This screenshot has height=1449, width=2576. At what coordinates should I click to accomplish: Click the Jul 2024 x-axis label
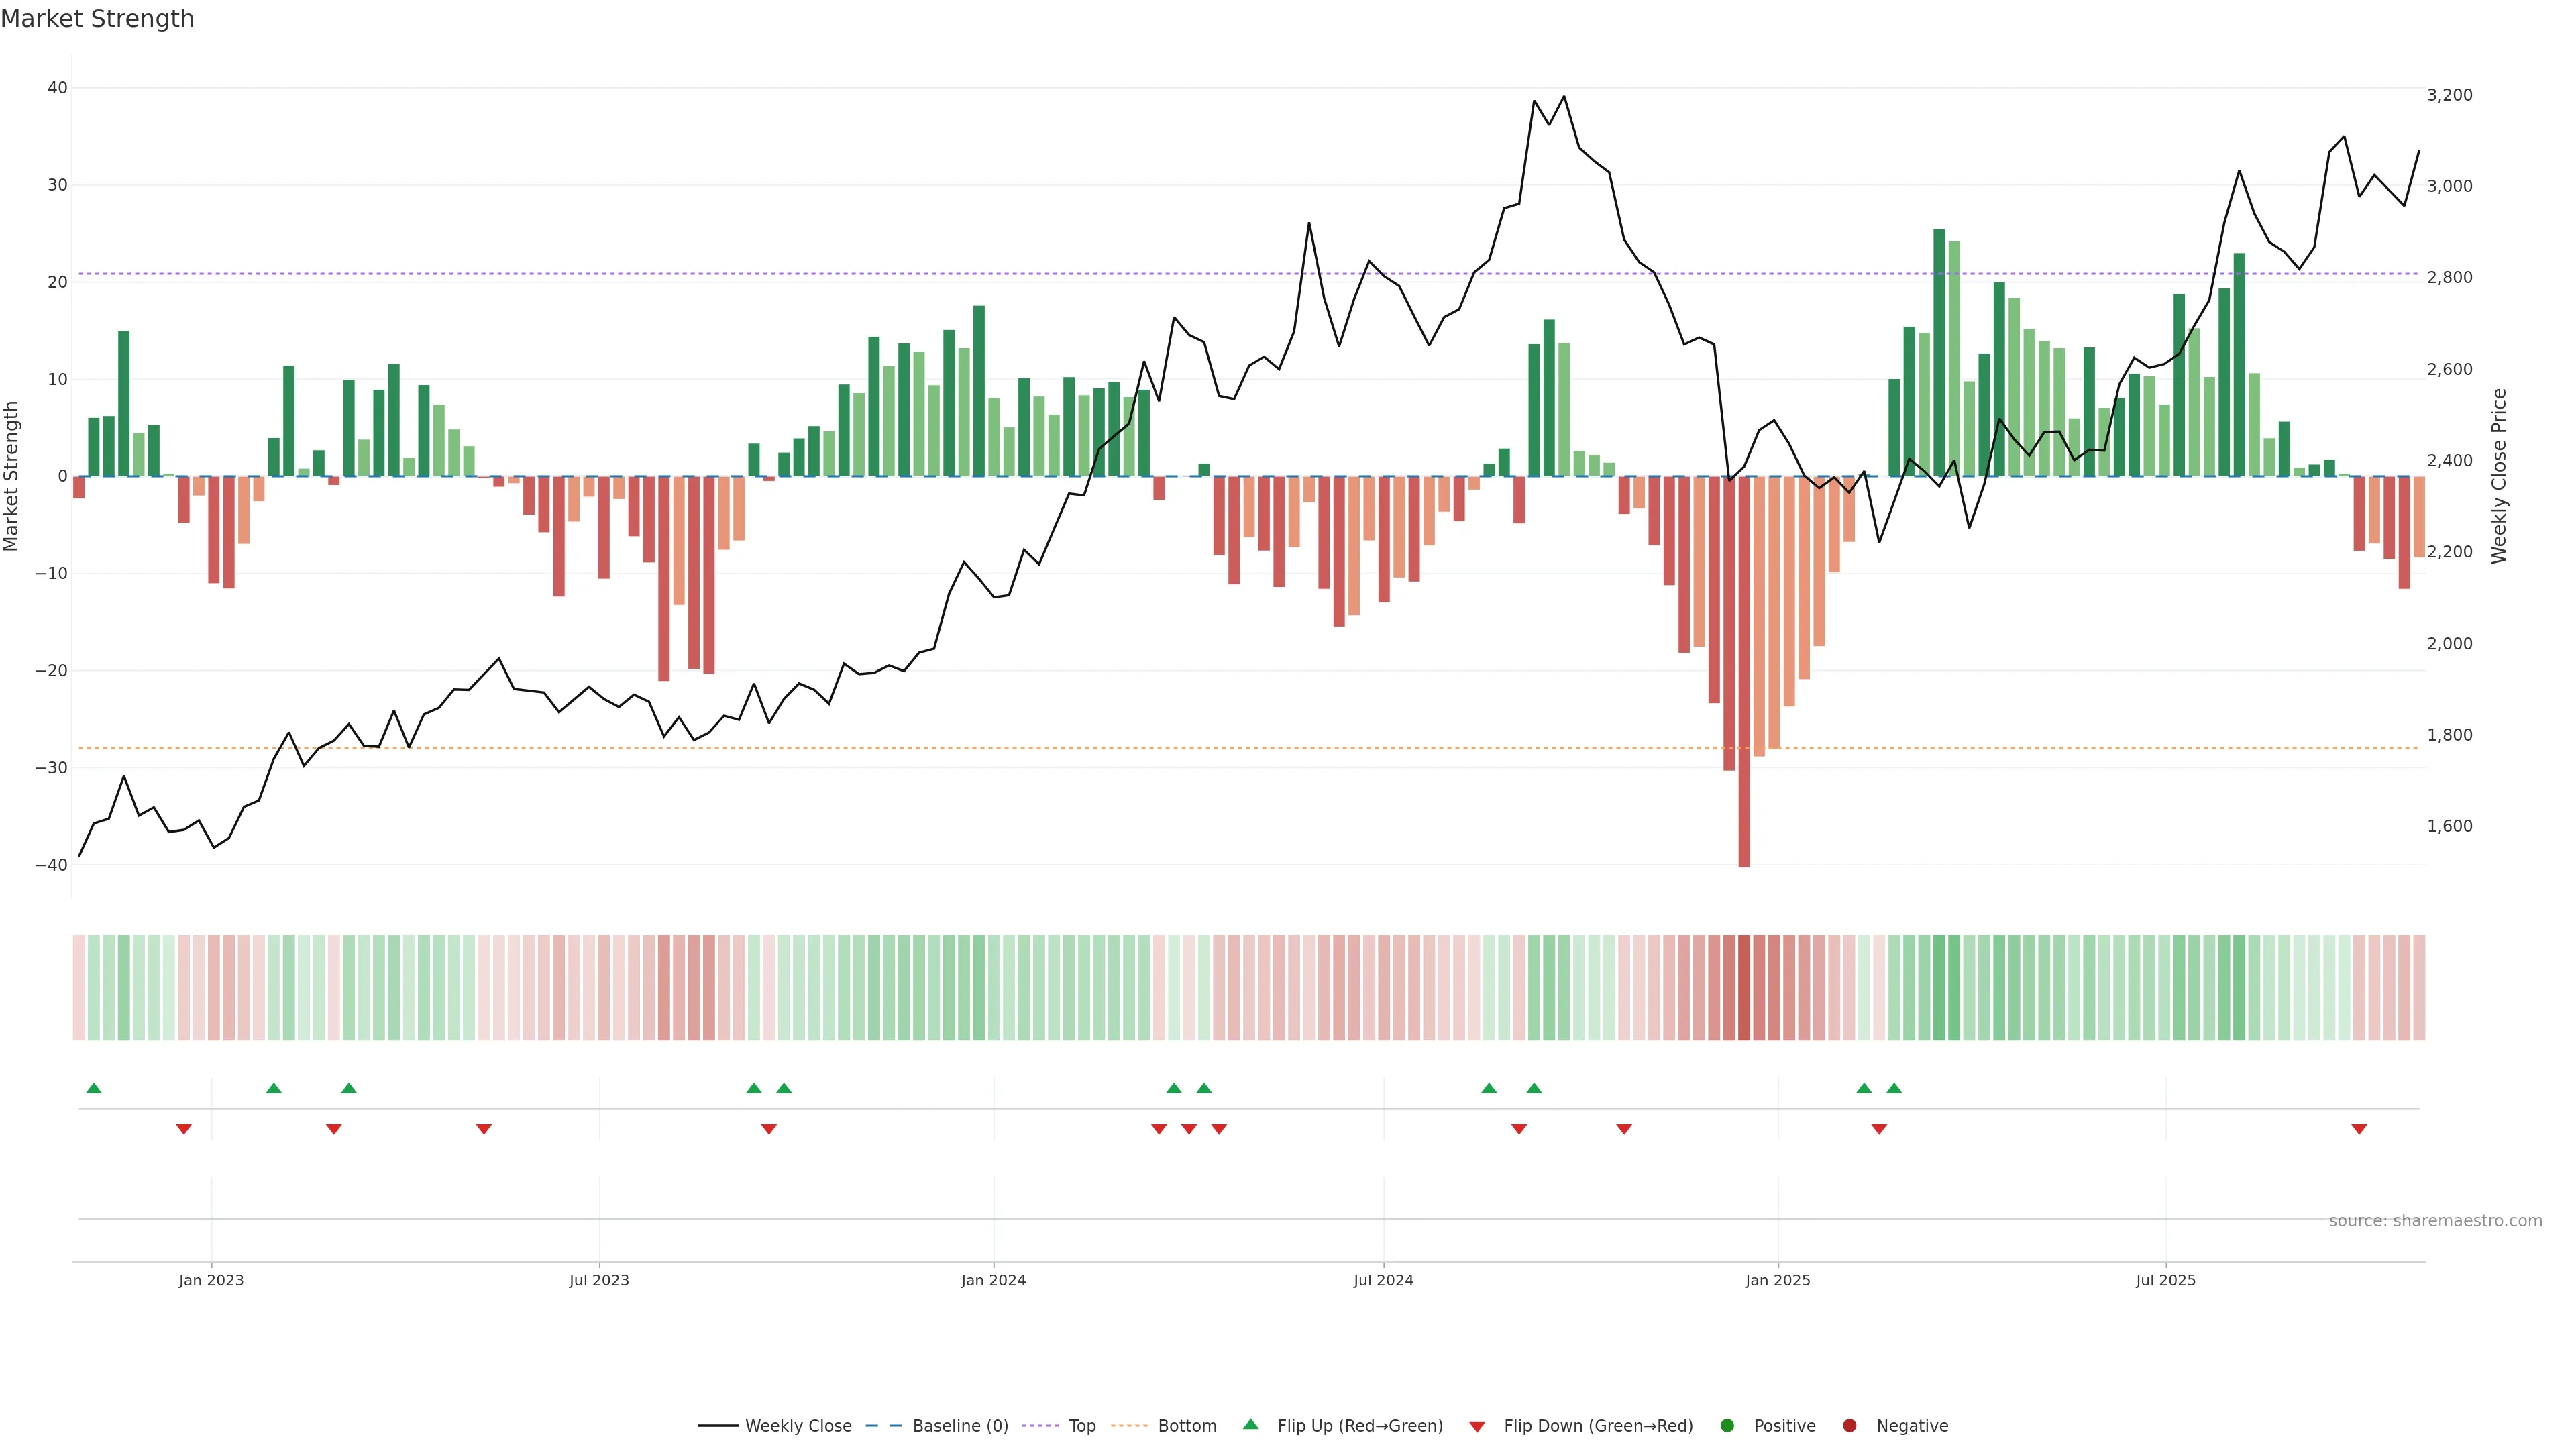(1383, 1280)
